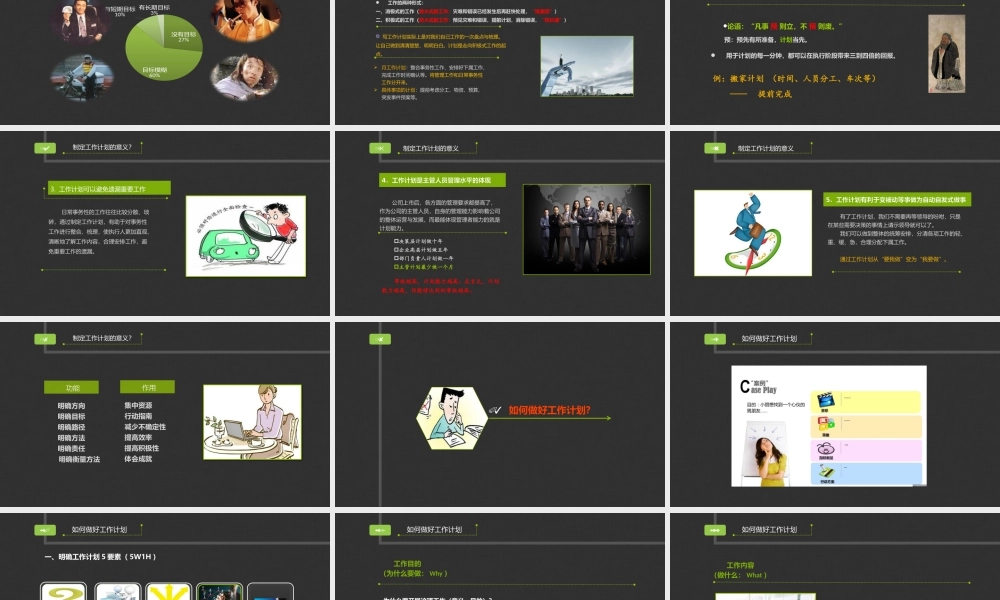Viewport: 1000px width, 600px height.
Task: Check the 主管计划最少做一个月 checkbox
Action: [396, 266]
